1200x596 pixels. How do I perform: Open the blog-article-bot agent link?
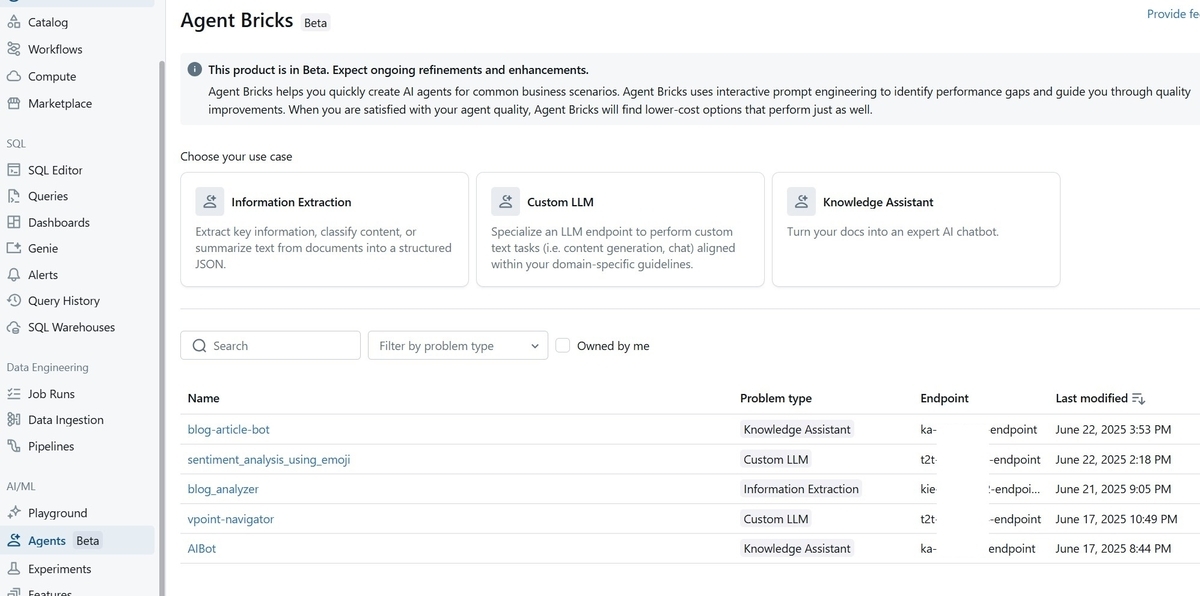[x=229, y=430]
